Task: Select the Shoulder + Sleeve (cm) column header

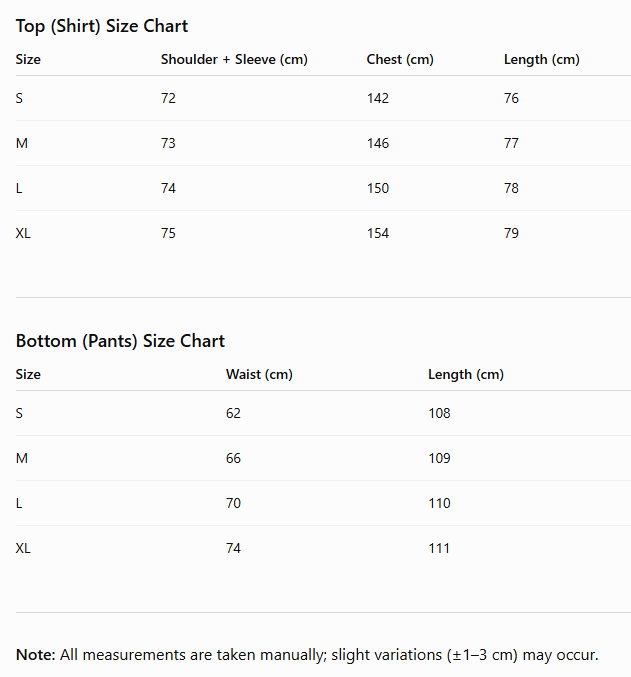Action: (x=234, y=59)
